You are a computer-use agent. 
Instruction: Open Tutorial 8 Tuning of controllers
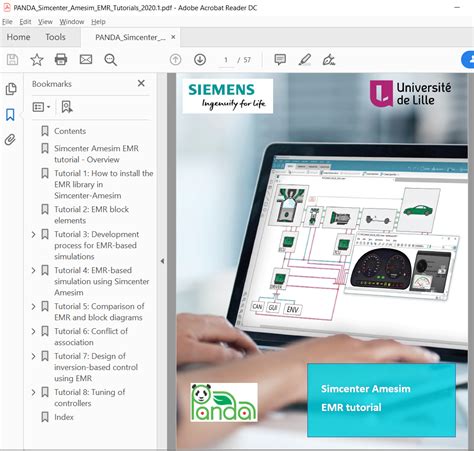(90, 398)
